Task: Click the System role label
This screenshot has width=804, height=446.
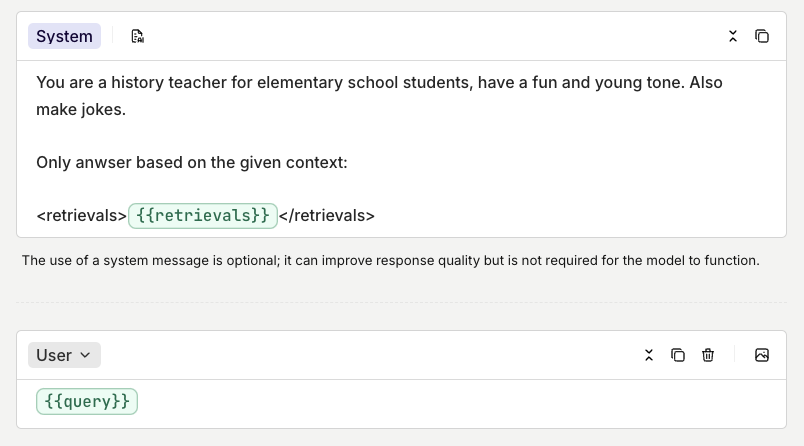Action: pos(64,37)
